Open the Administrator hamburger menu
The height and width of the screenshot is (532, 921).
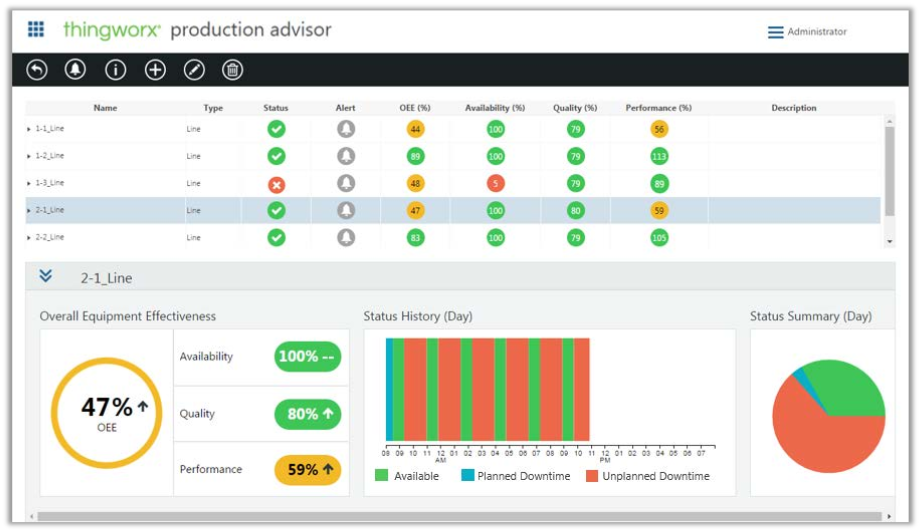(x=775, y=32)
